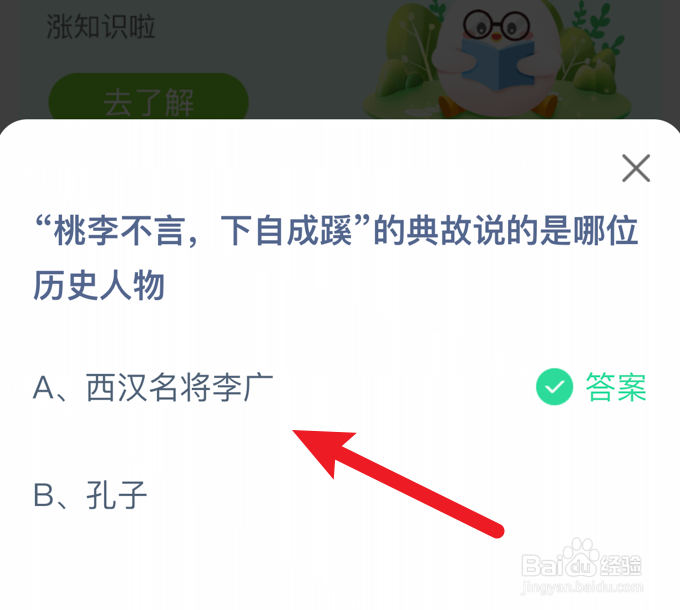Click the 涨知识啦 heading text

101,26
